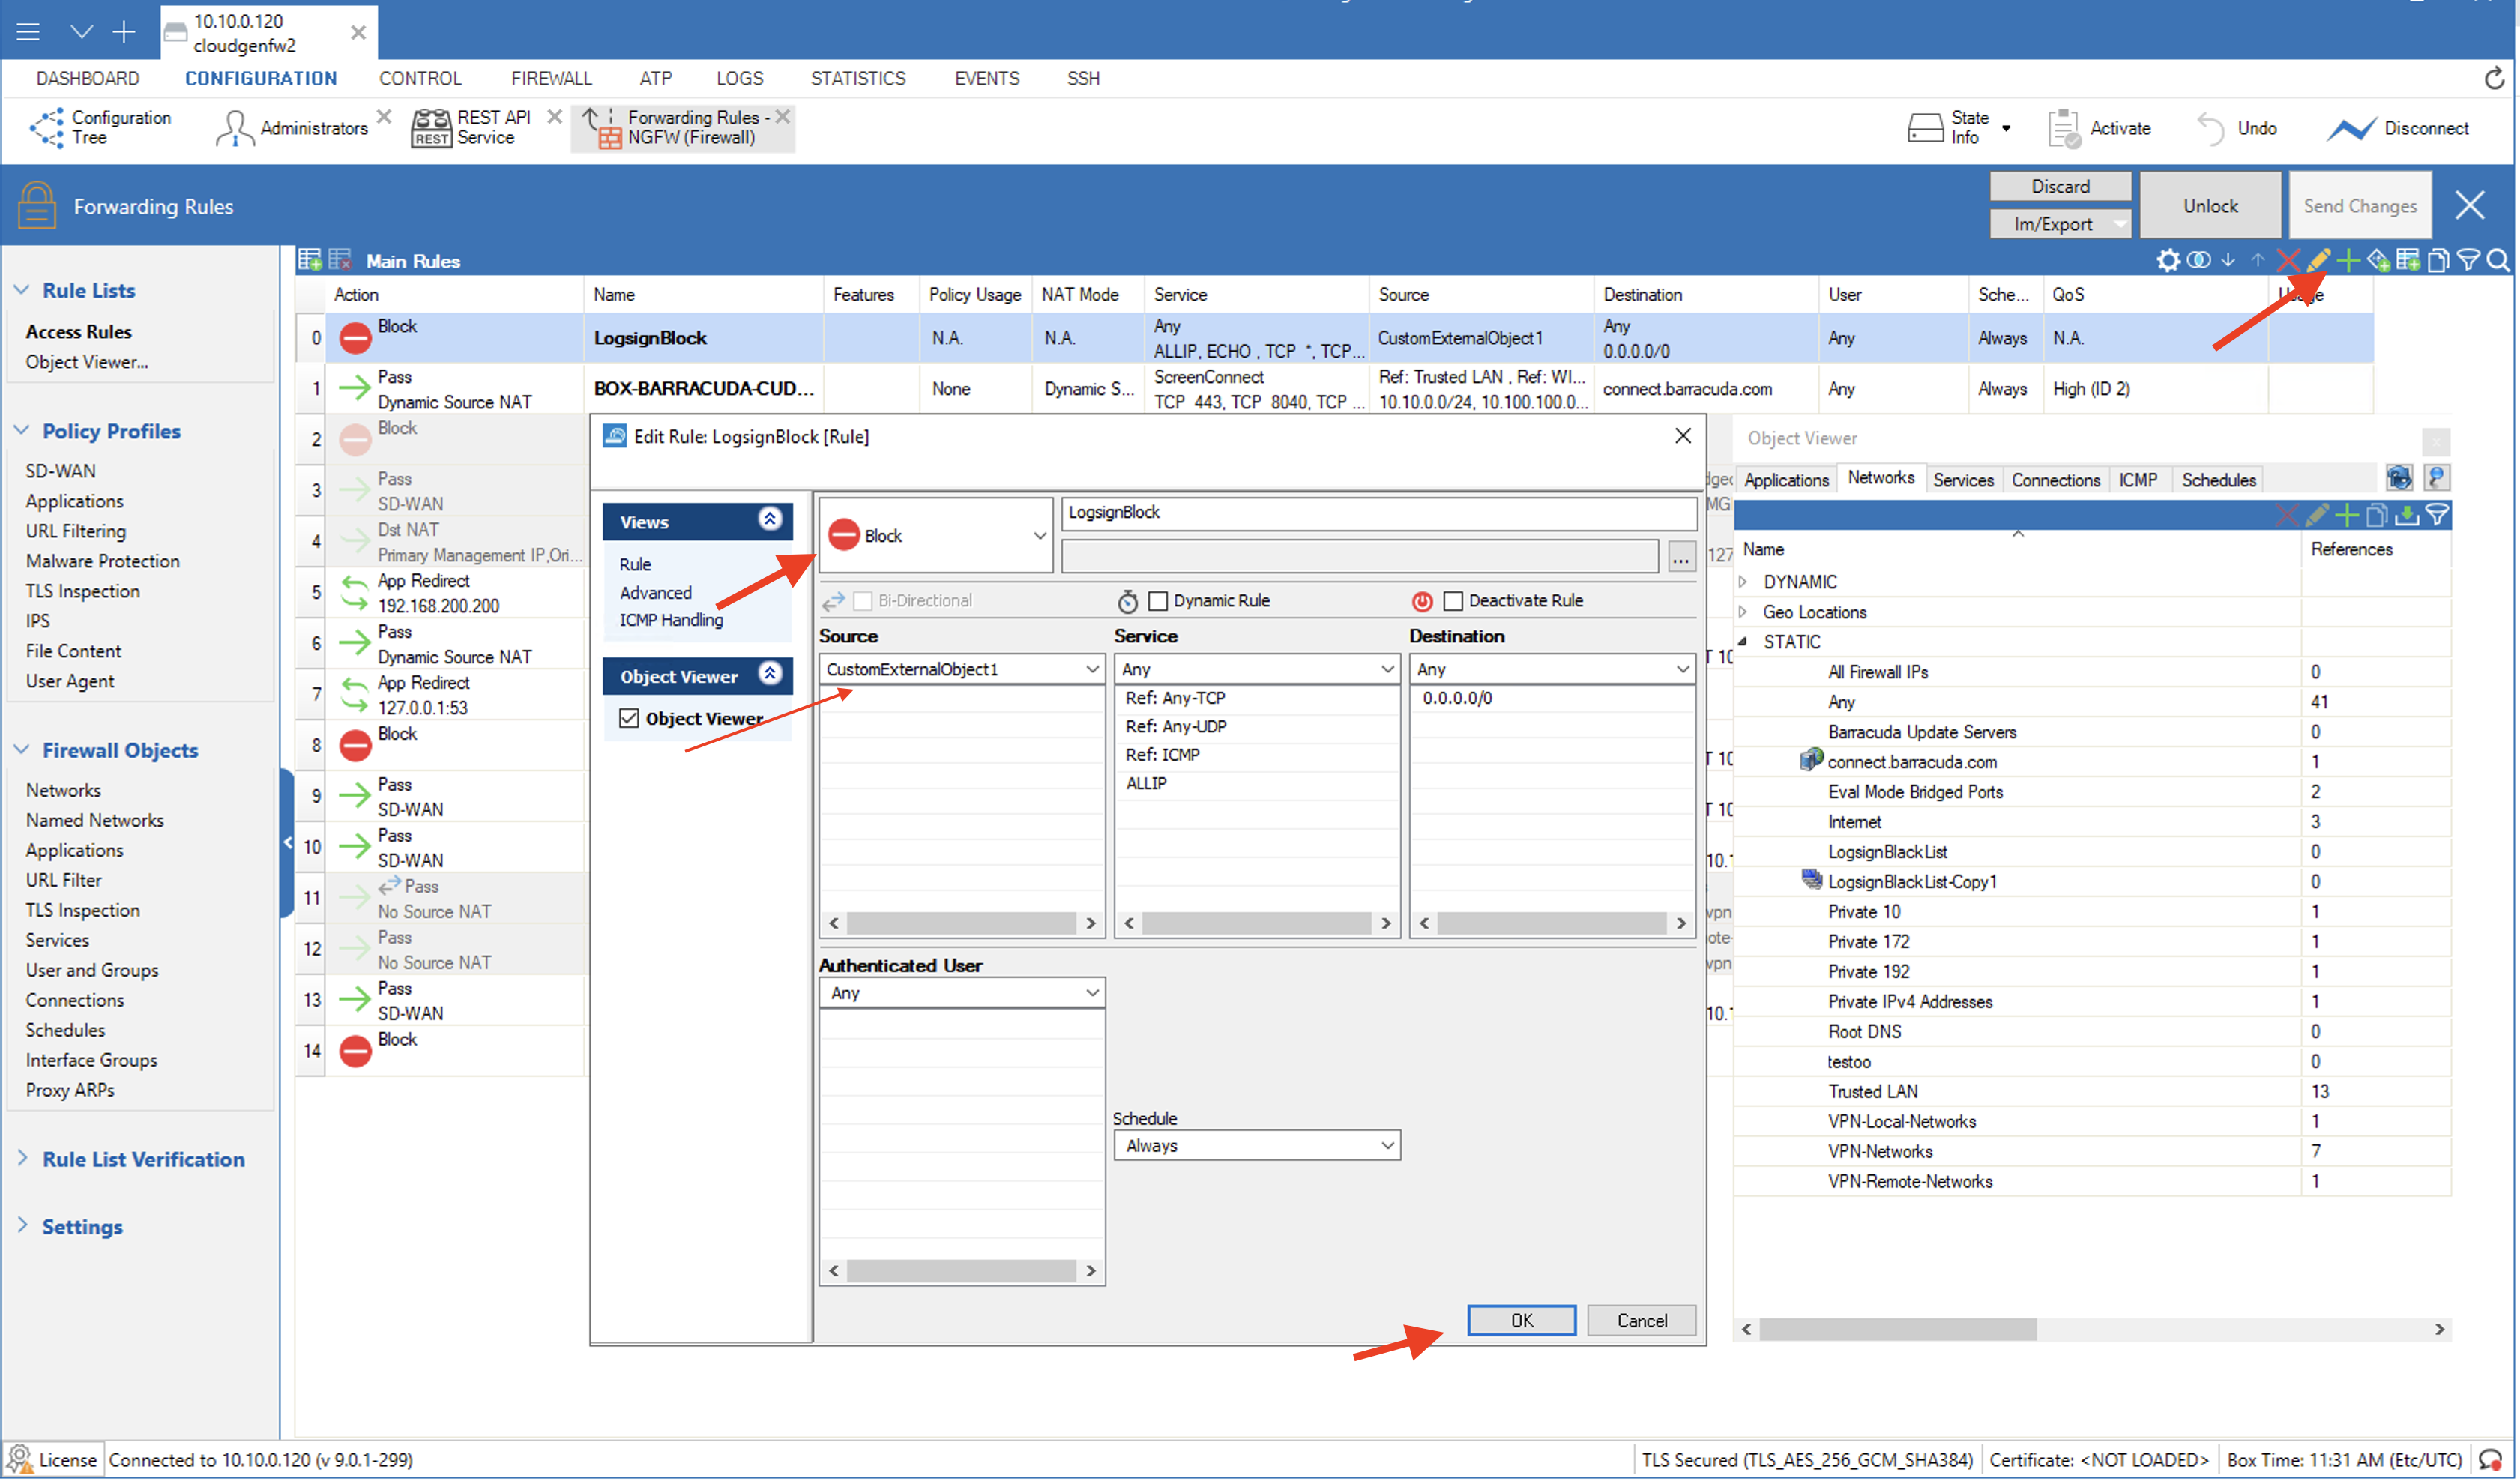Check the Deactivate Rule checkbox
2520x1484 pixels.
coord(1453,601)
